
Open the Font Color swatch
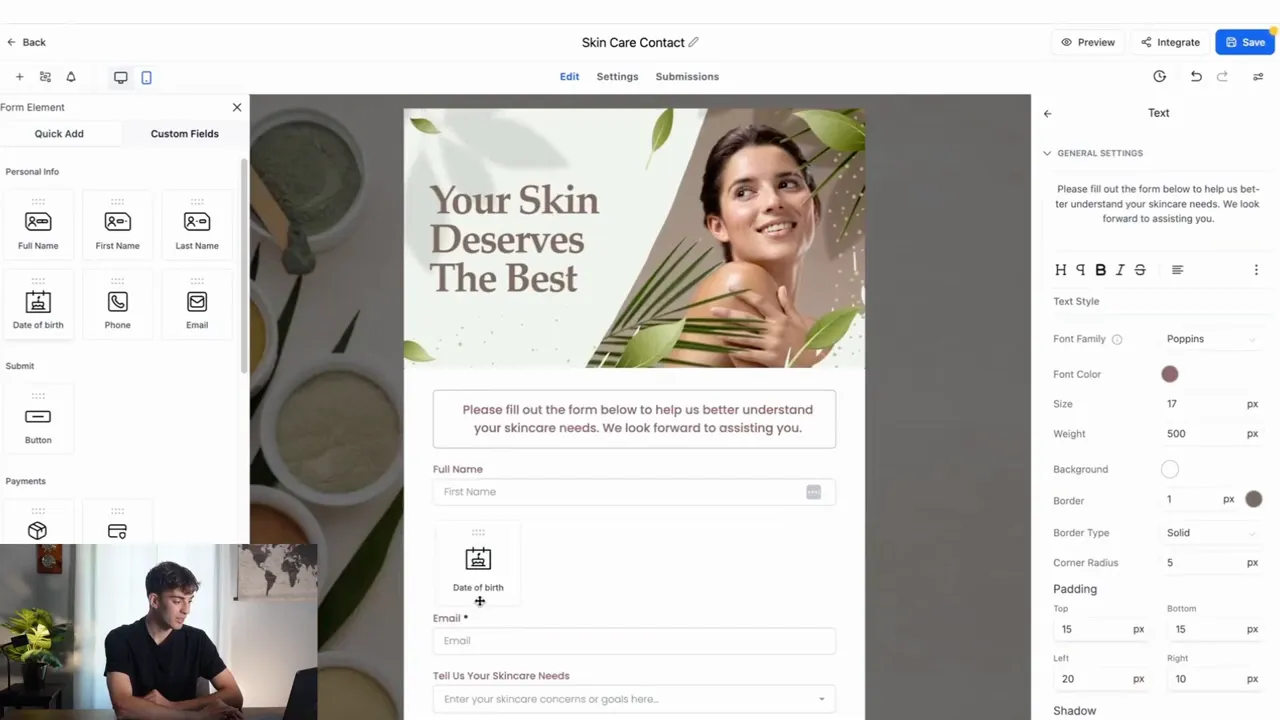pos(1170,374)
